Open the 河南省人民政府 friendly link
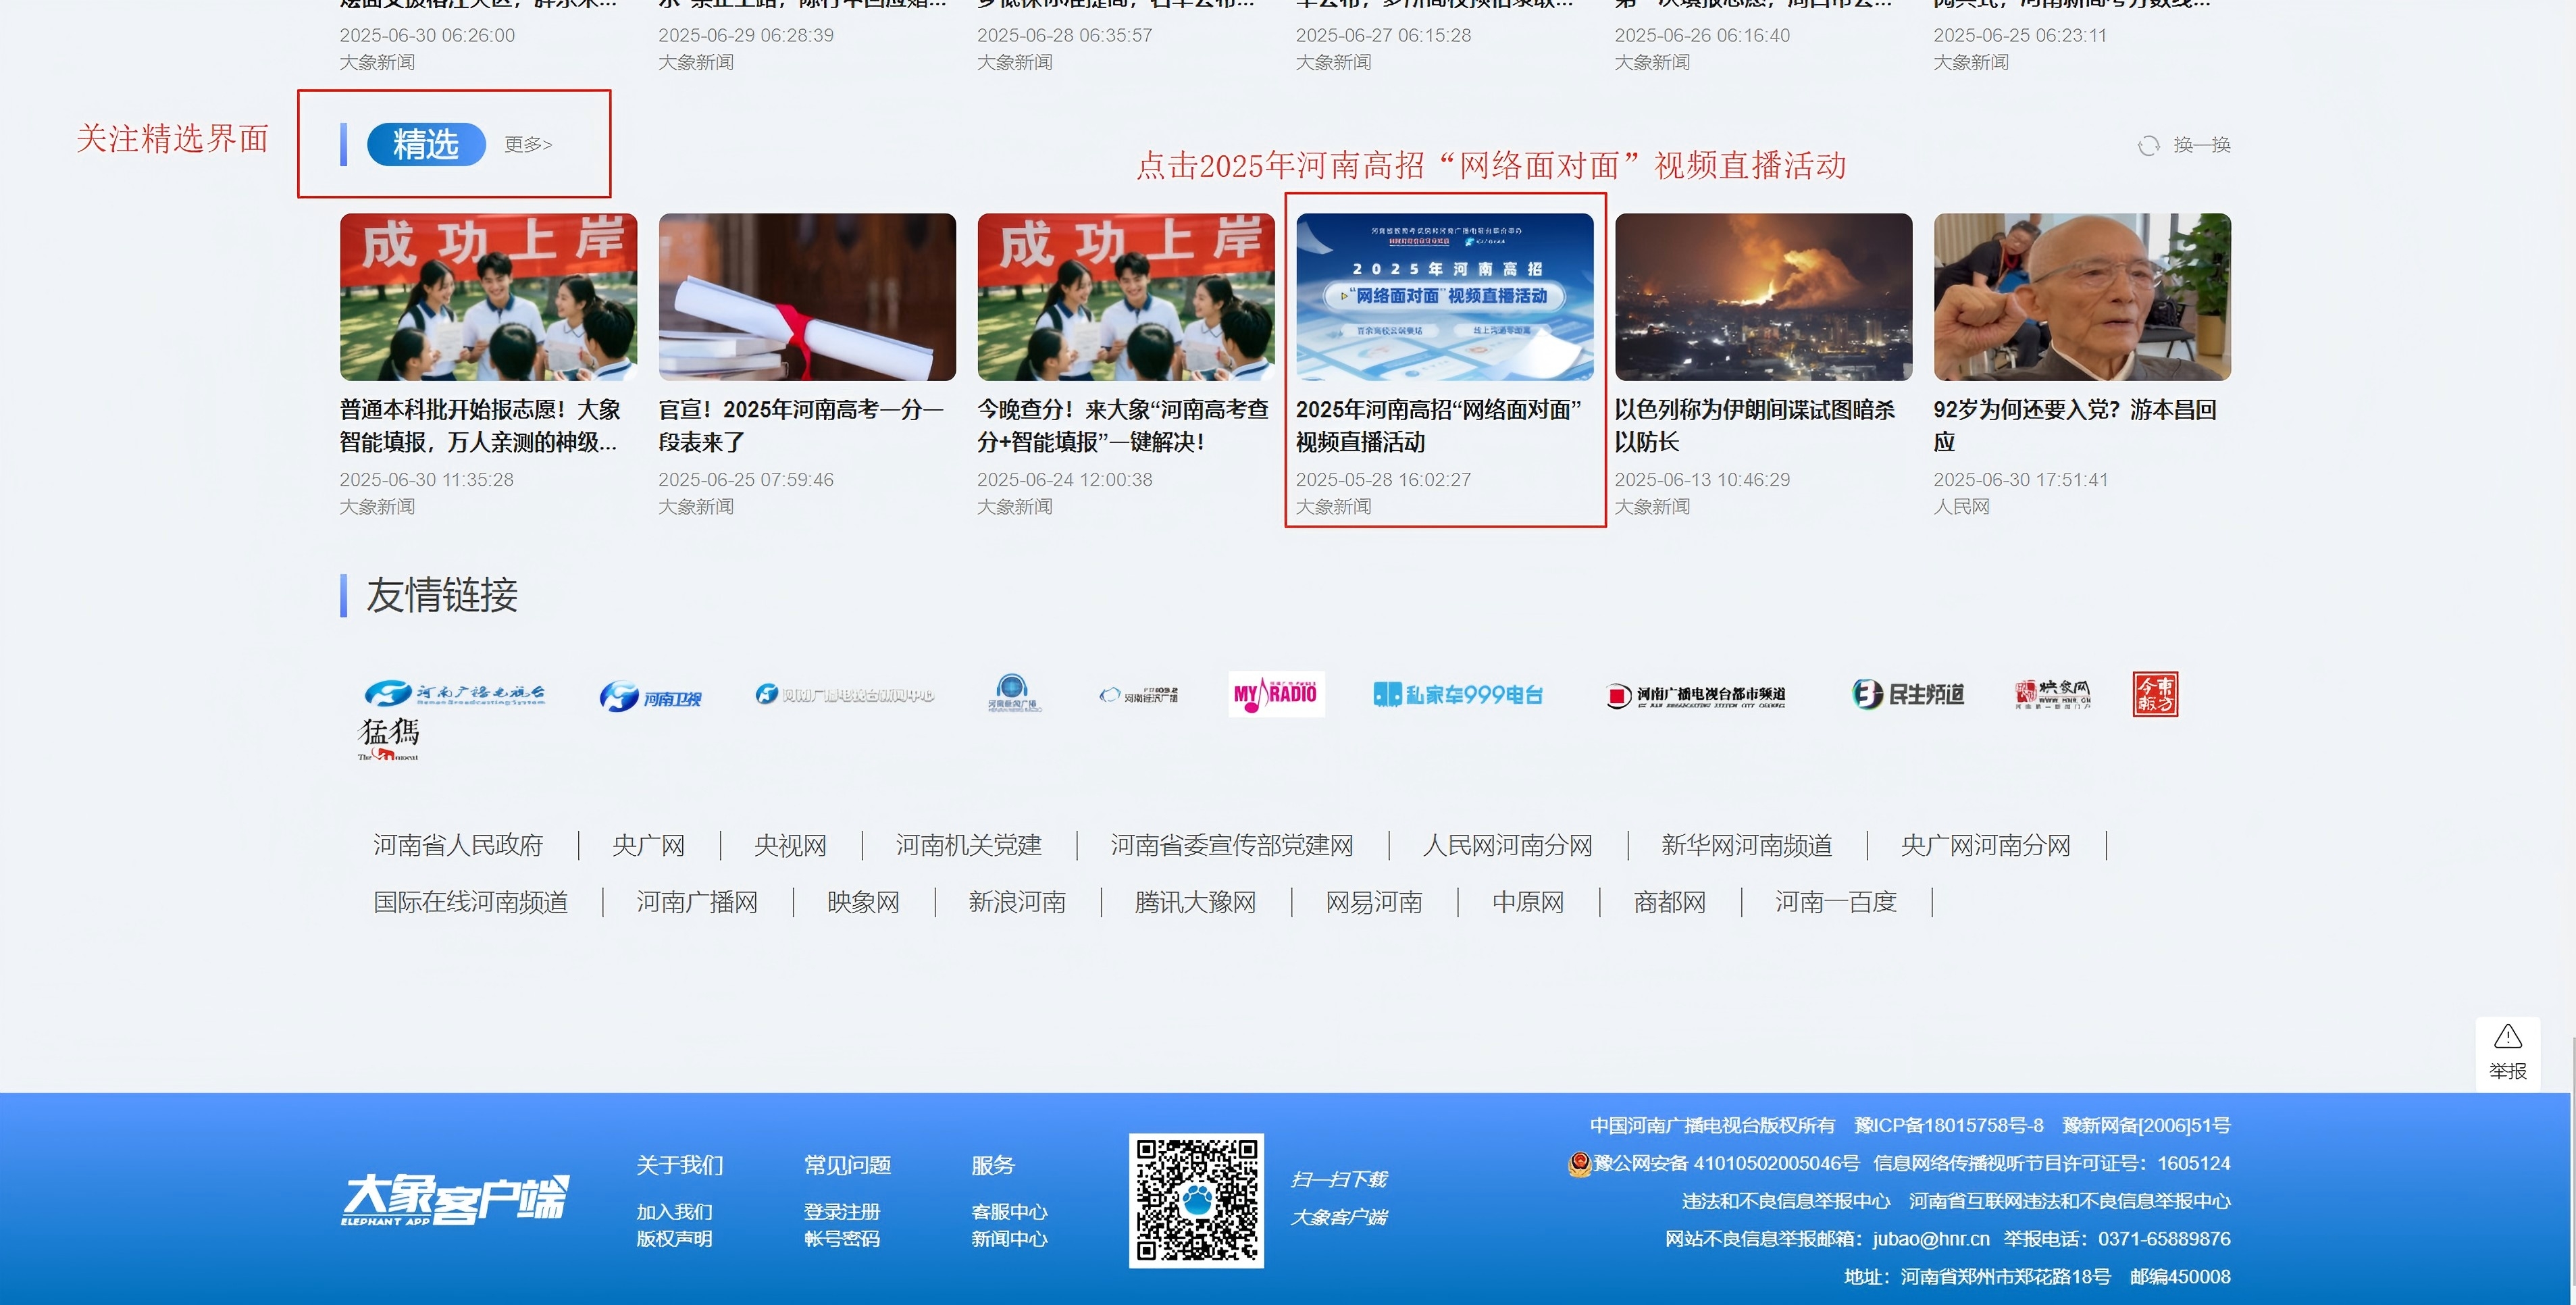 [458, 846]
